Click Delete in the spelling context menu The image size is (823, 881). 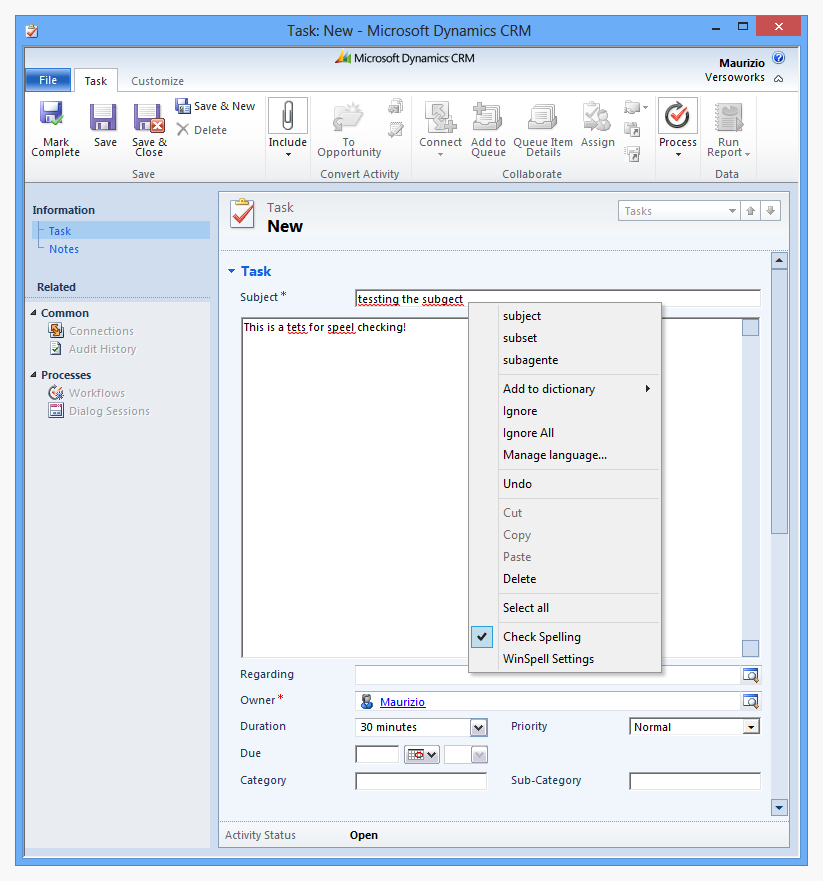click(x=564, y=579)
